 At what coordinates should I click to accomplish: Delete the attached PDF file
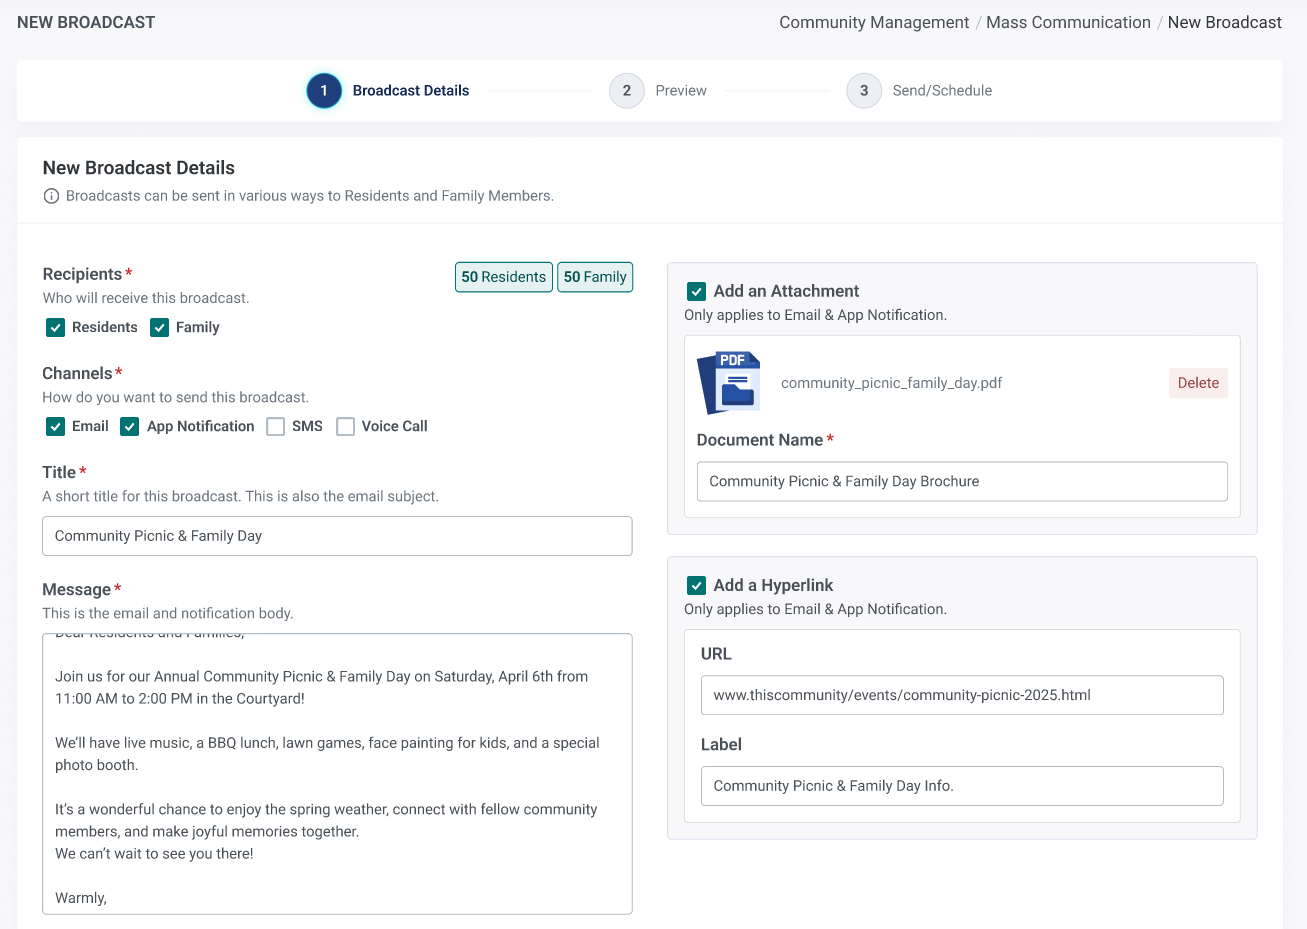click(x=1198, y=383)
